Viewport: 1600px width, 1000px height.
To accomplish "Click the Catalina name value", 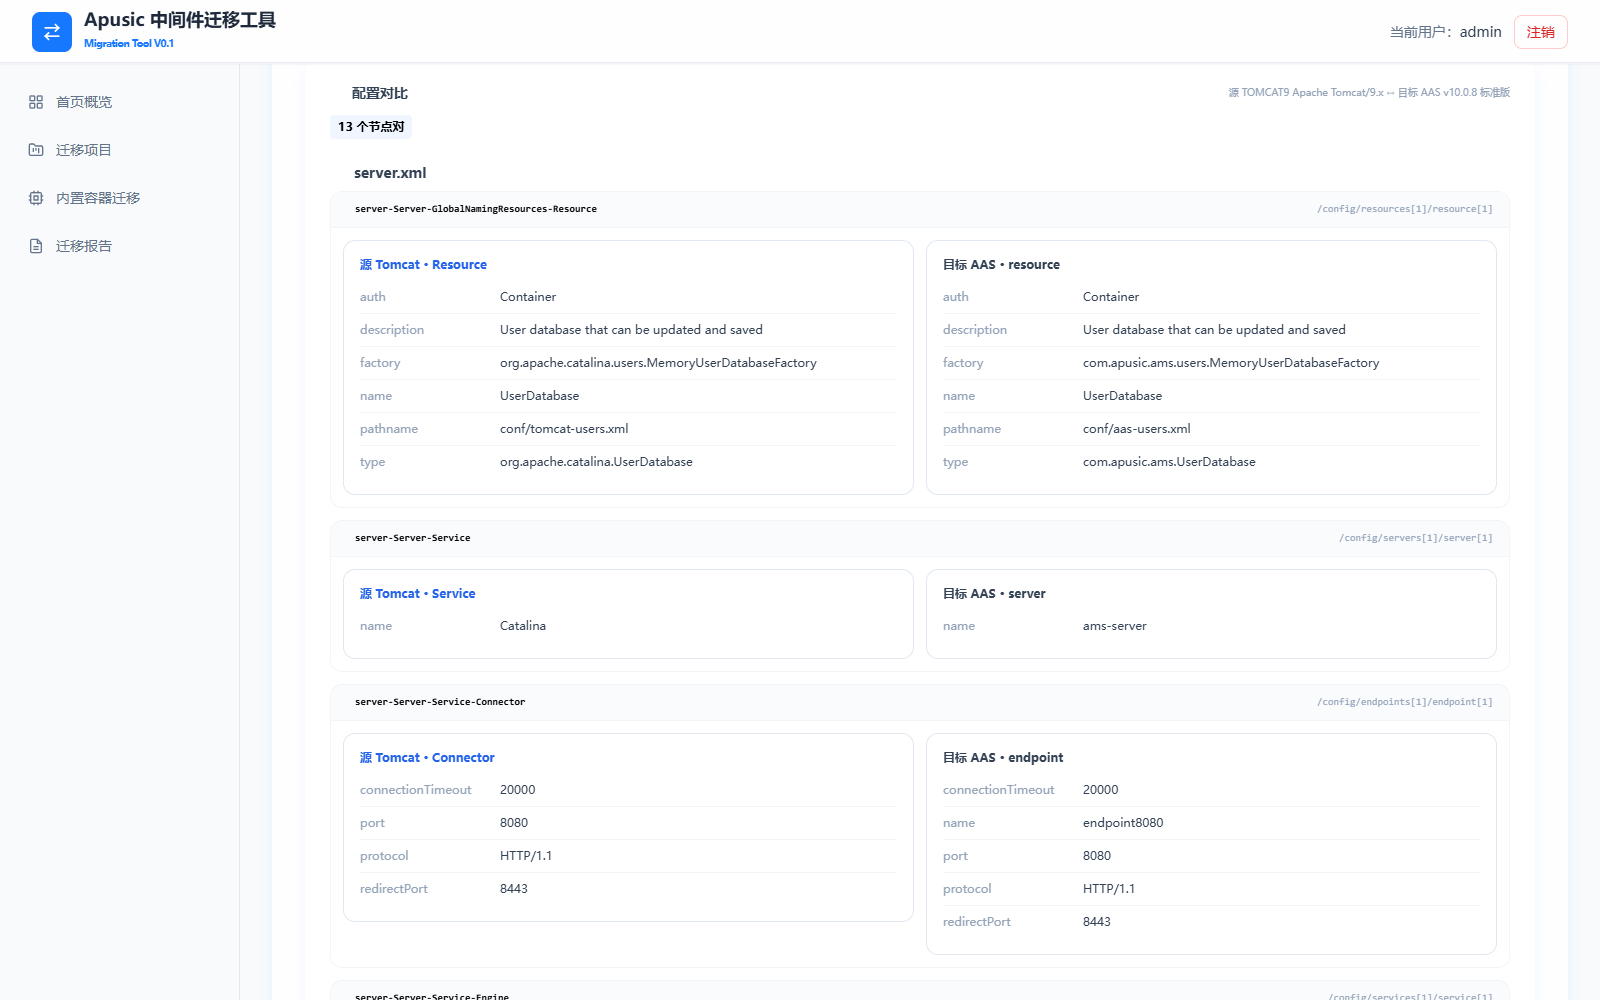I will tap(523, 626).
